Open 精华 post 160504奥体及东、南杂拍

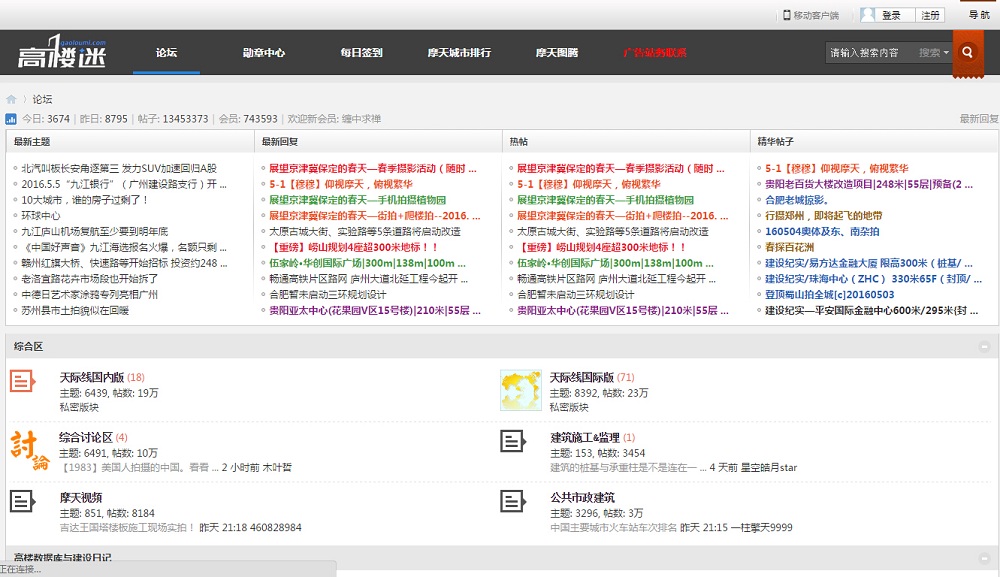click(822, 231)
